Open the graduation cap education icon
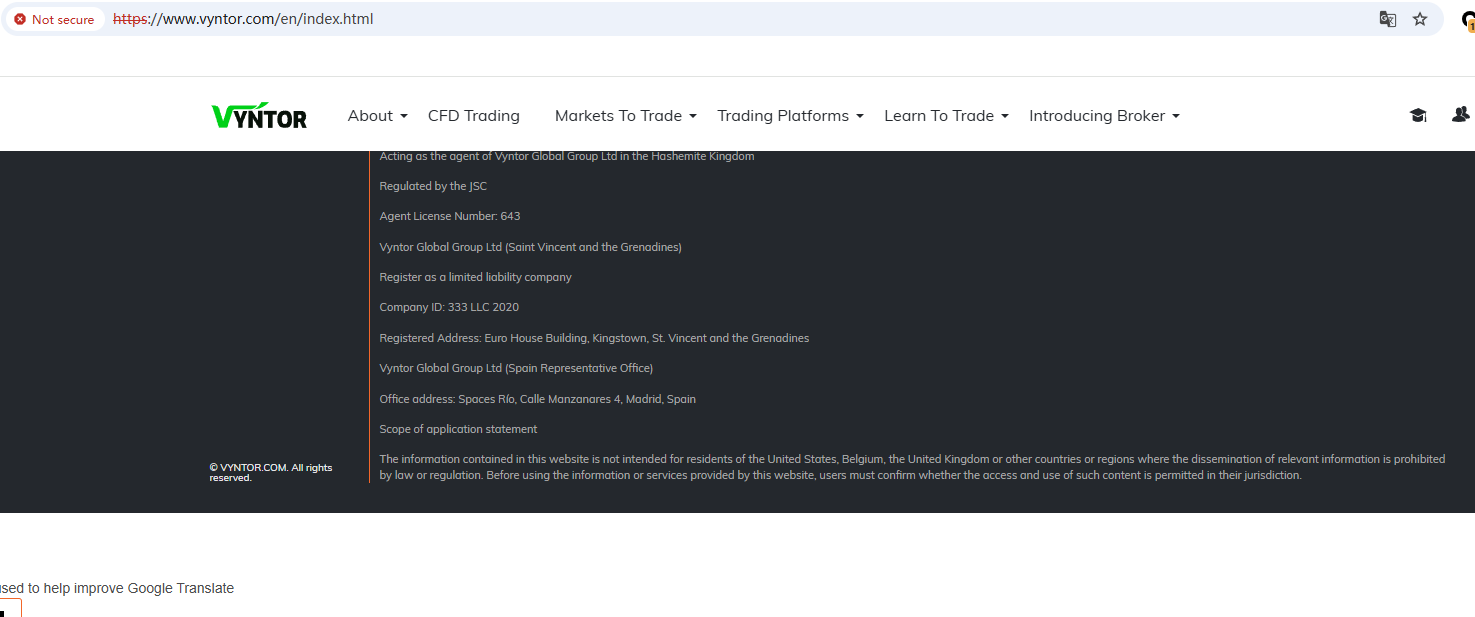Image resolution: width=1475 pixels, height=617 pixels. tap(1417, 116)
